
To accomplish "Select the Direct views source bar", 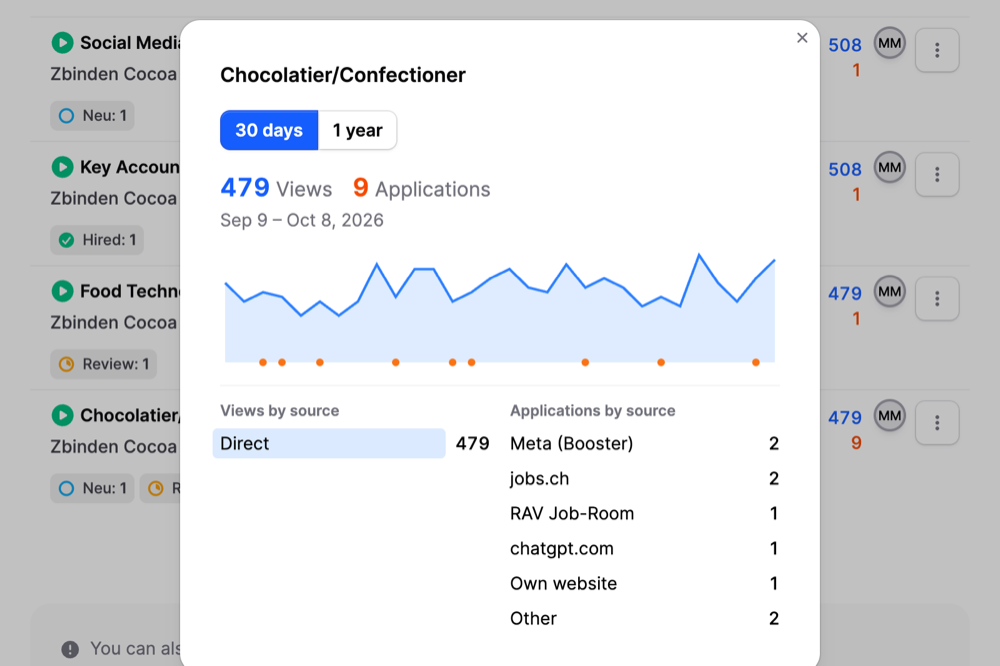I will pyautogui.click(x=329, y=443).
